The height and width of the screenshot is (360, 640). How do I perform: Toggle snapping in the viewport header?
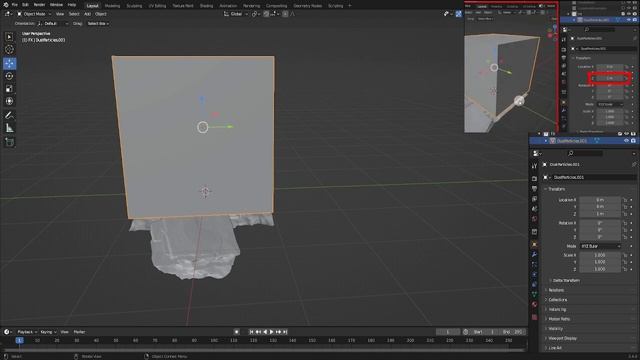click(x=266, y=14)
